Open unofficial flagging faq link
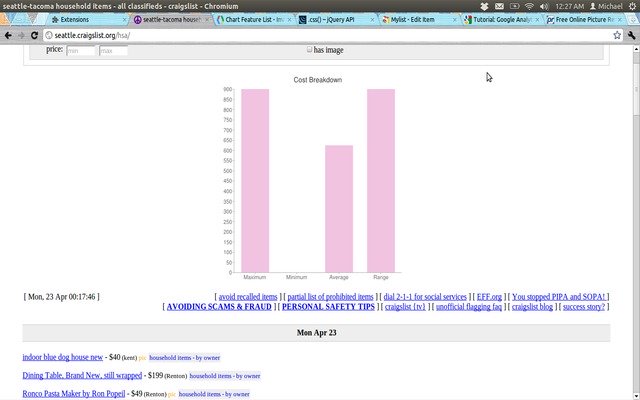 click(x=469, y=307)
